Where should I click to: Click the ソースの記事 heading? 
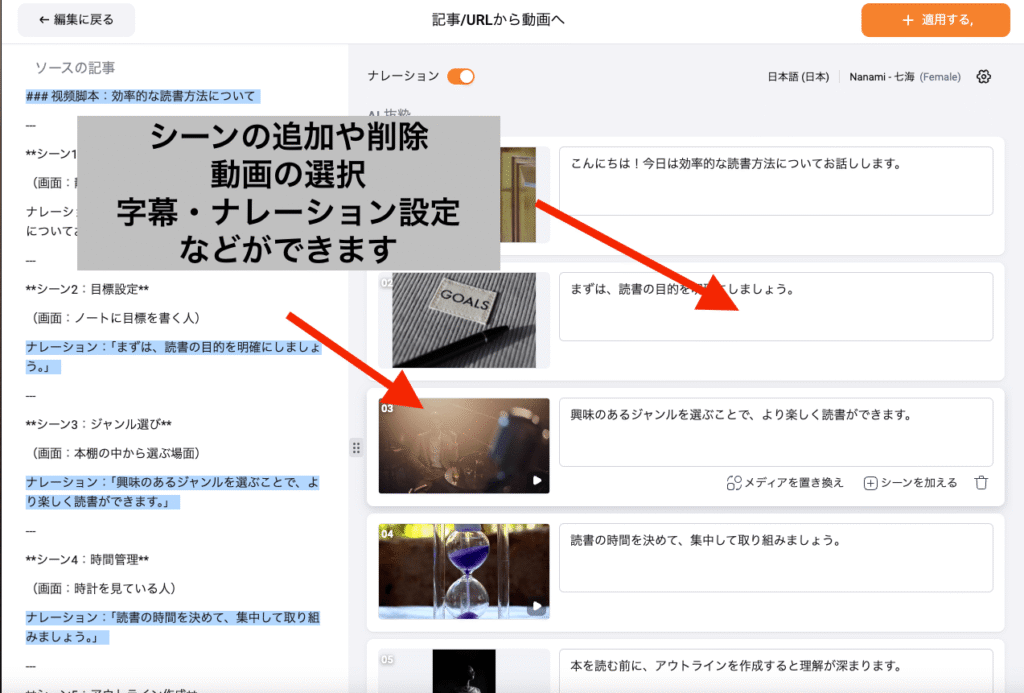point(74,67)
